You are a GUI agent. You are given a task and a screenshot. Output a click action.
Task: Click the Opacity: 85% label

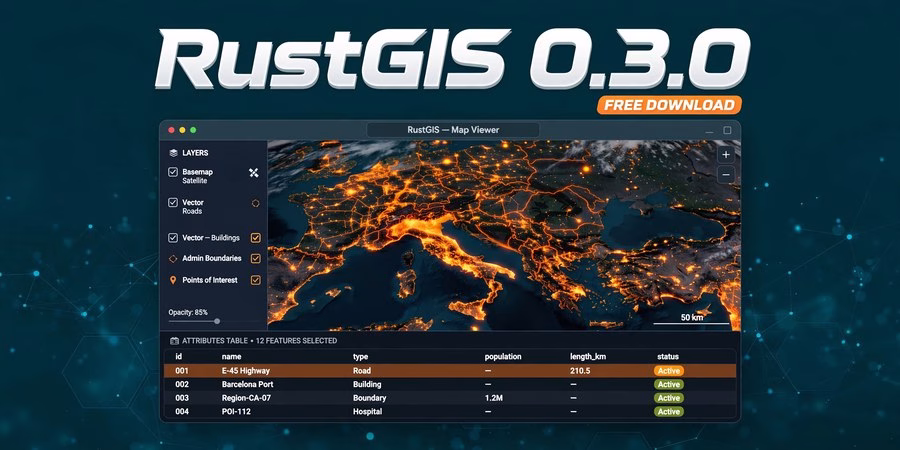pyautogui.click(x=188, y=312)
